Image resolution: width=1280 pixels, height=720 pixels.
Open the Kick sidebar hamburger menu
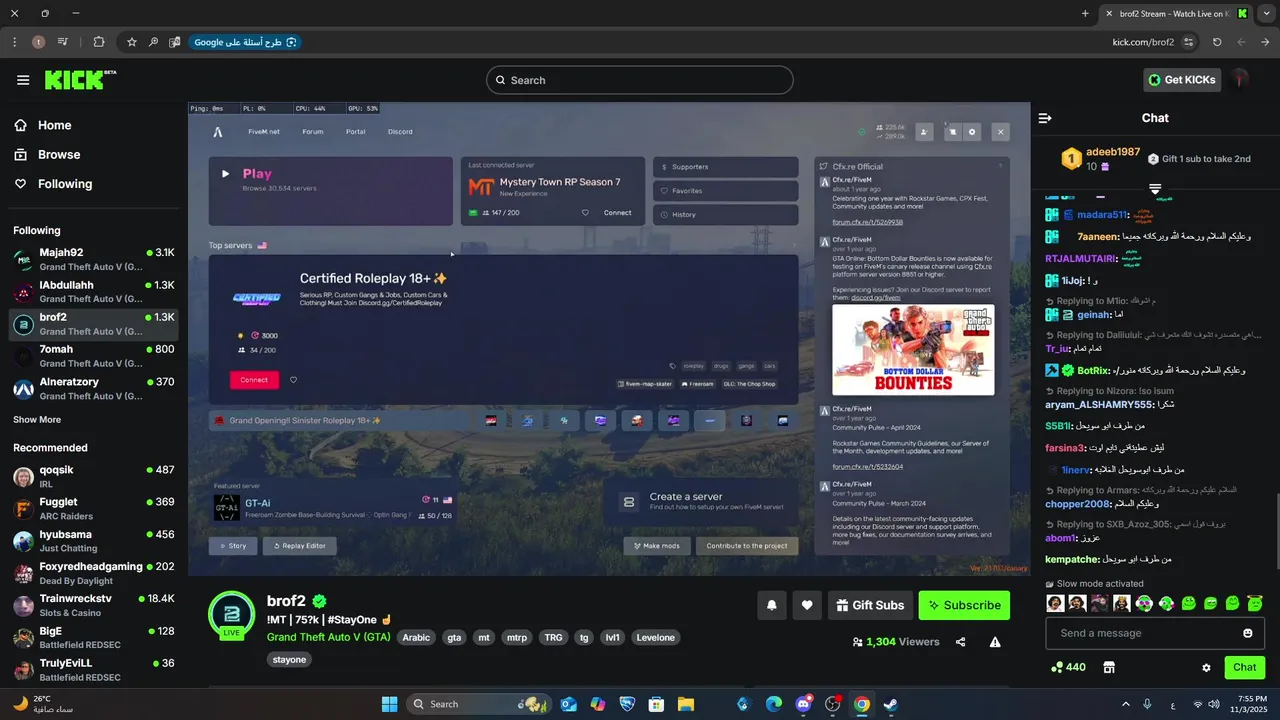[23, 80]
